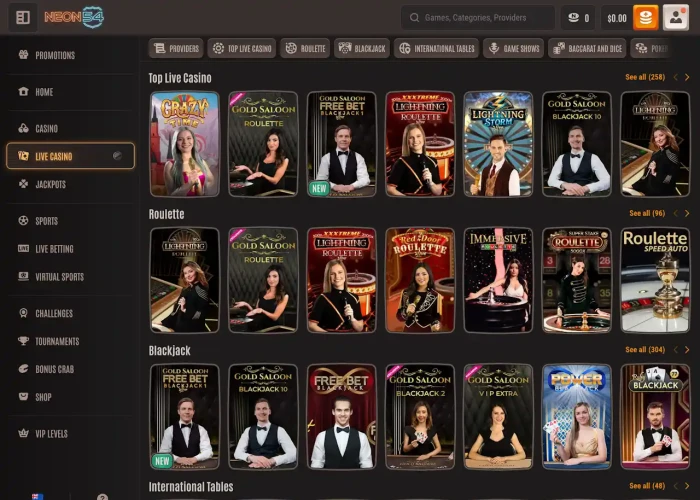The image size is (700, 500).
Task: Click the indicator inside Live Casino item
Action: [117, 156]
